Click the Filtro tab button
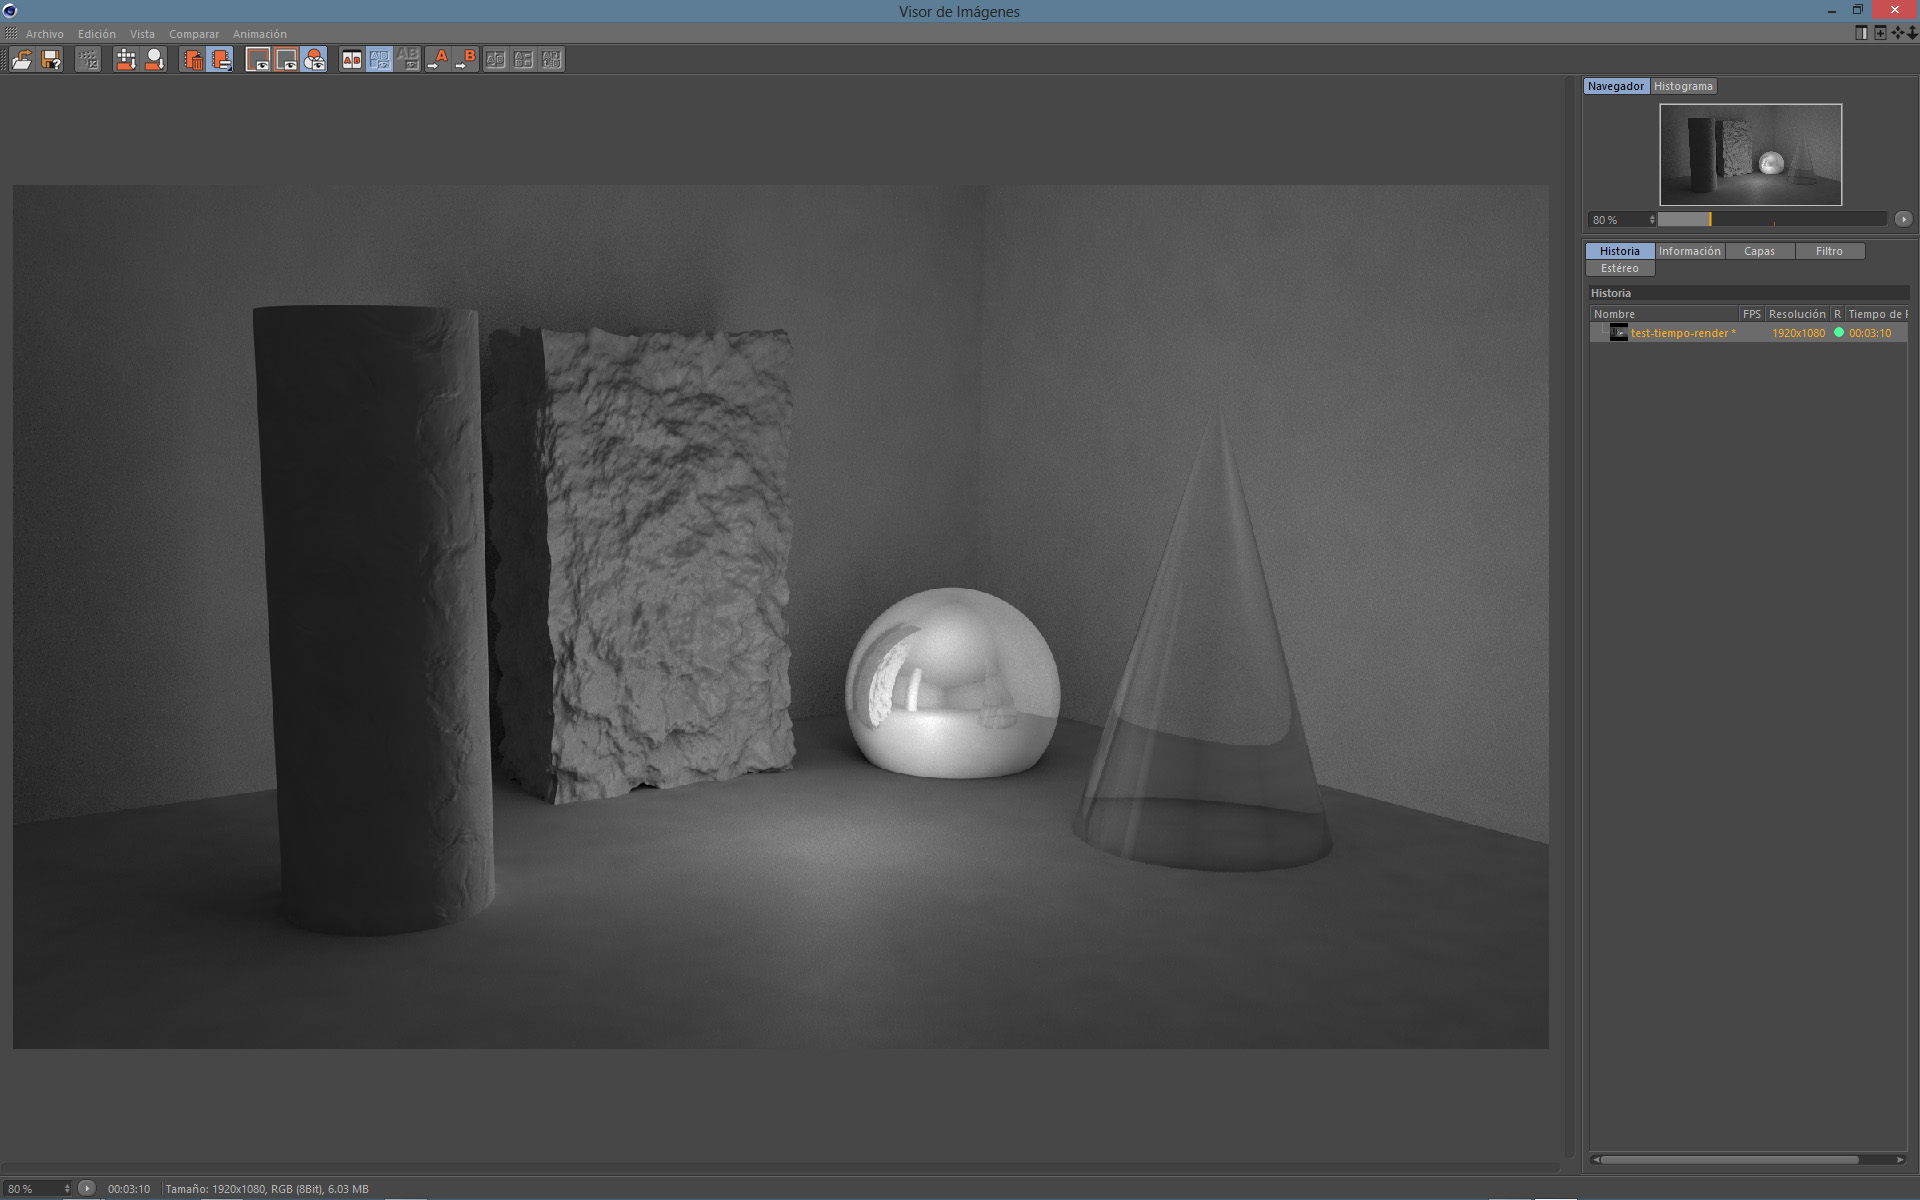The image size is (1920, 1200). (1829, 251)
